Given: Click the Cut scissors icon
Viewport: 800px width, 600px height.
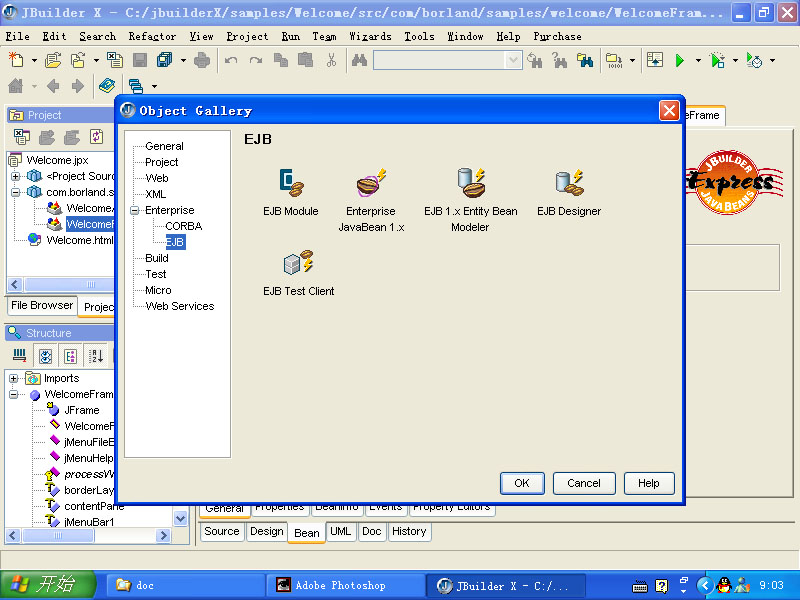Looking at the screenshot, I should coord(331,61).
